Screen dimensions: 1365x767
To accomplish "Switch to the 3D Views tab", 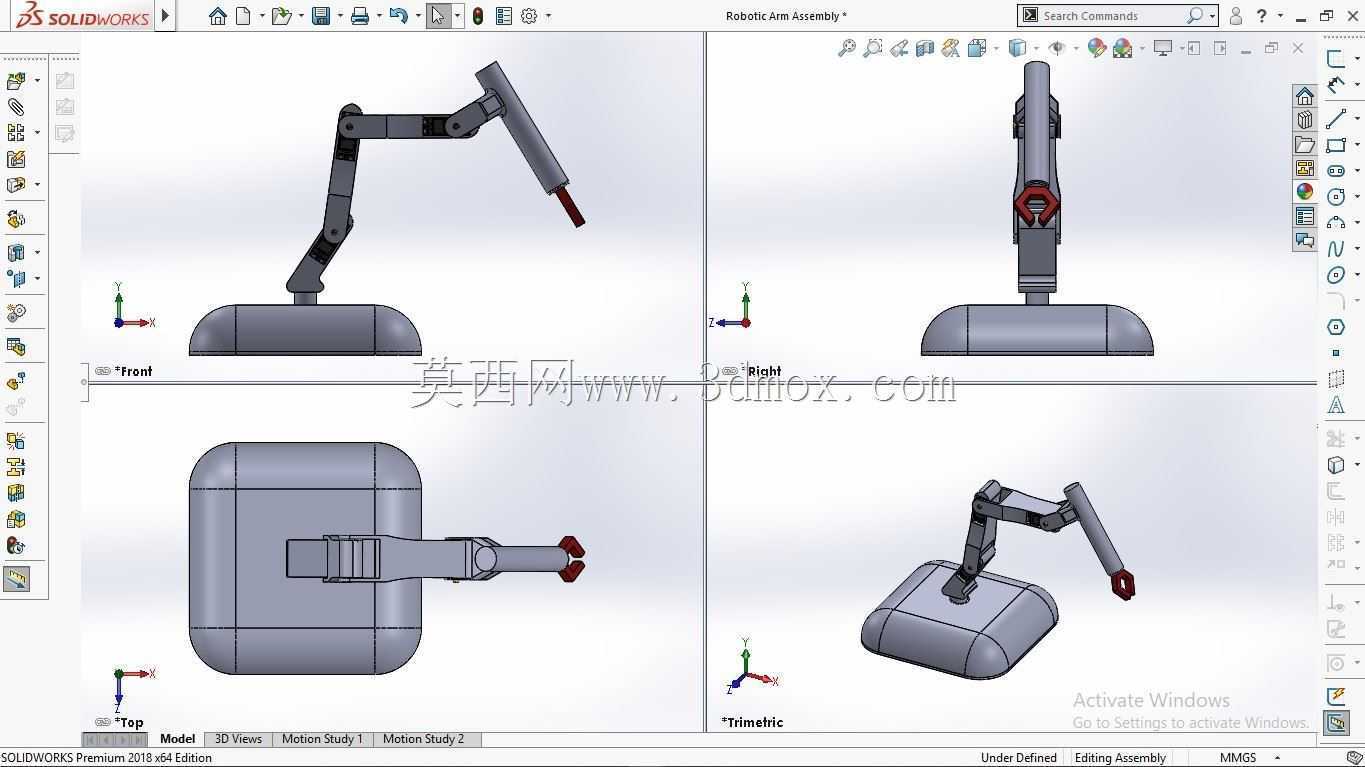I will coord(238,739).
